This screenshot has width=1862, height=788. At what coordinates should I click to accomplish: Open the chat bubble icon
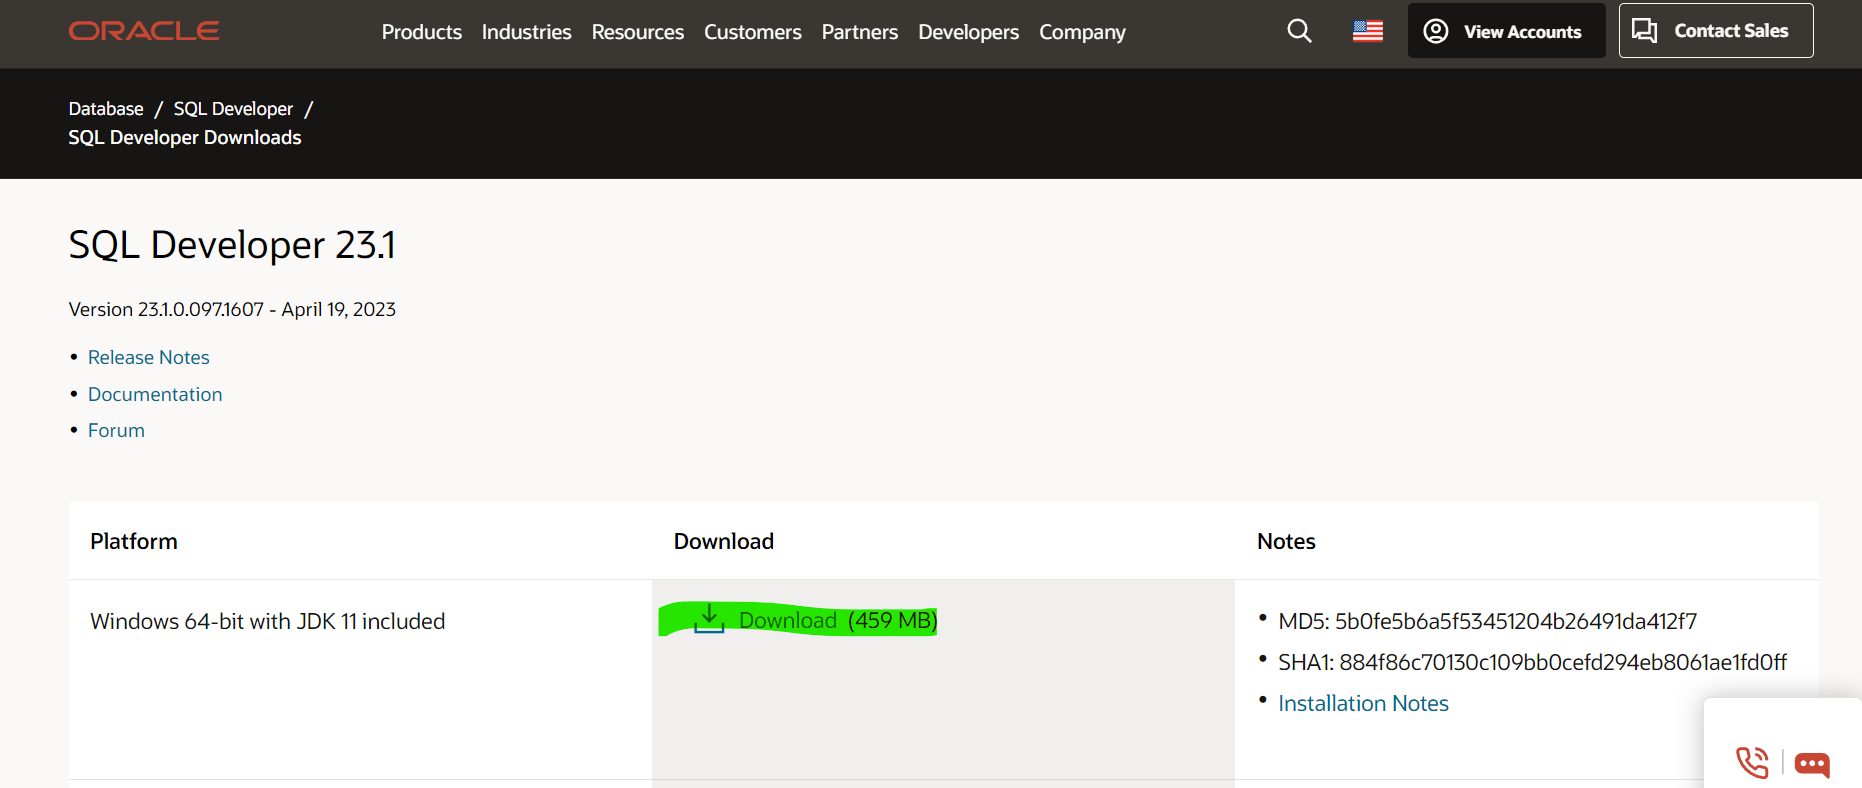pyautogui.click(x=1812, y=765)
